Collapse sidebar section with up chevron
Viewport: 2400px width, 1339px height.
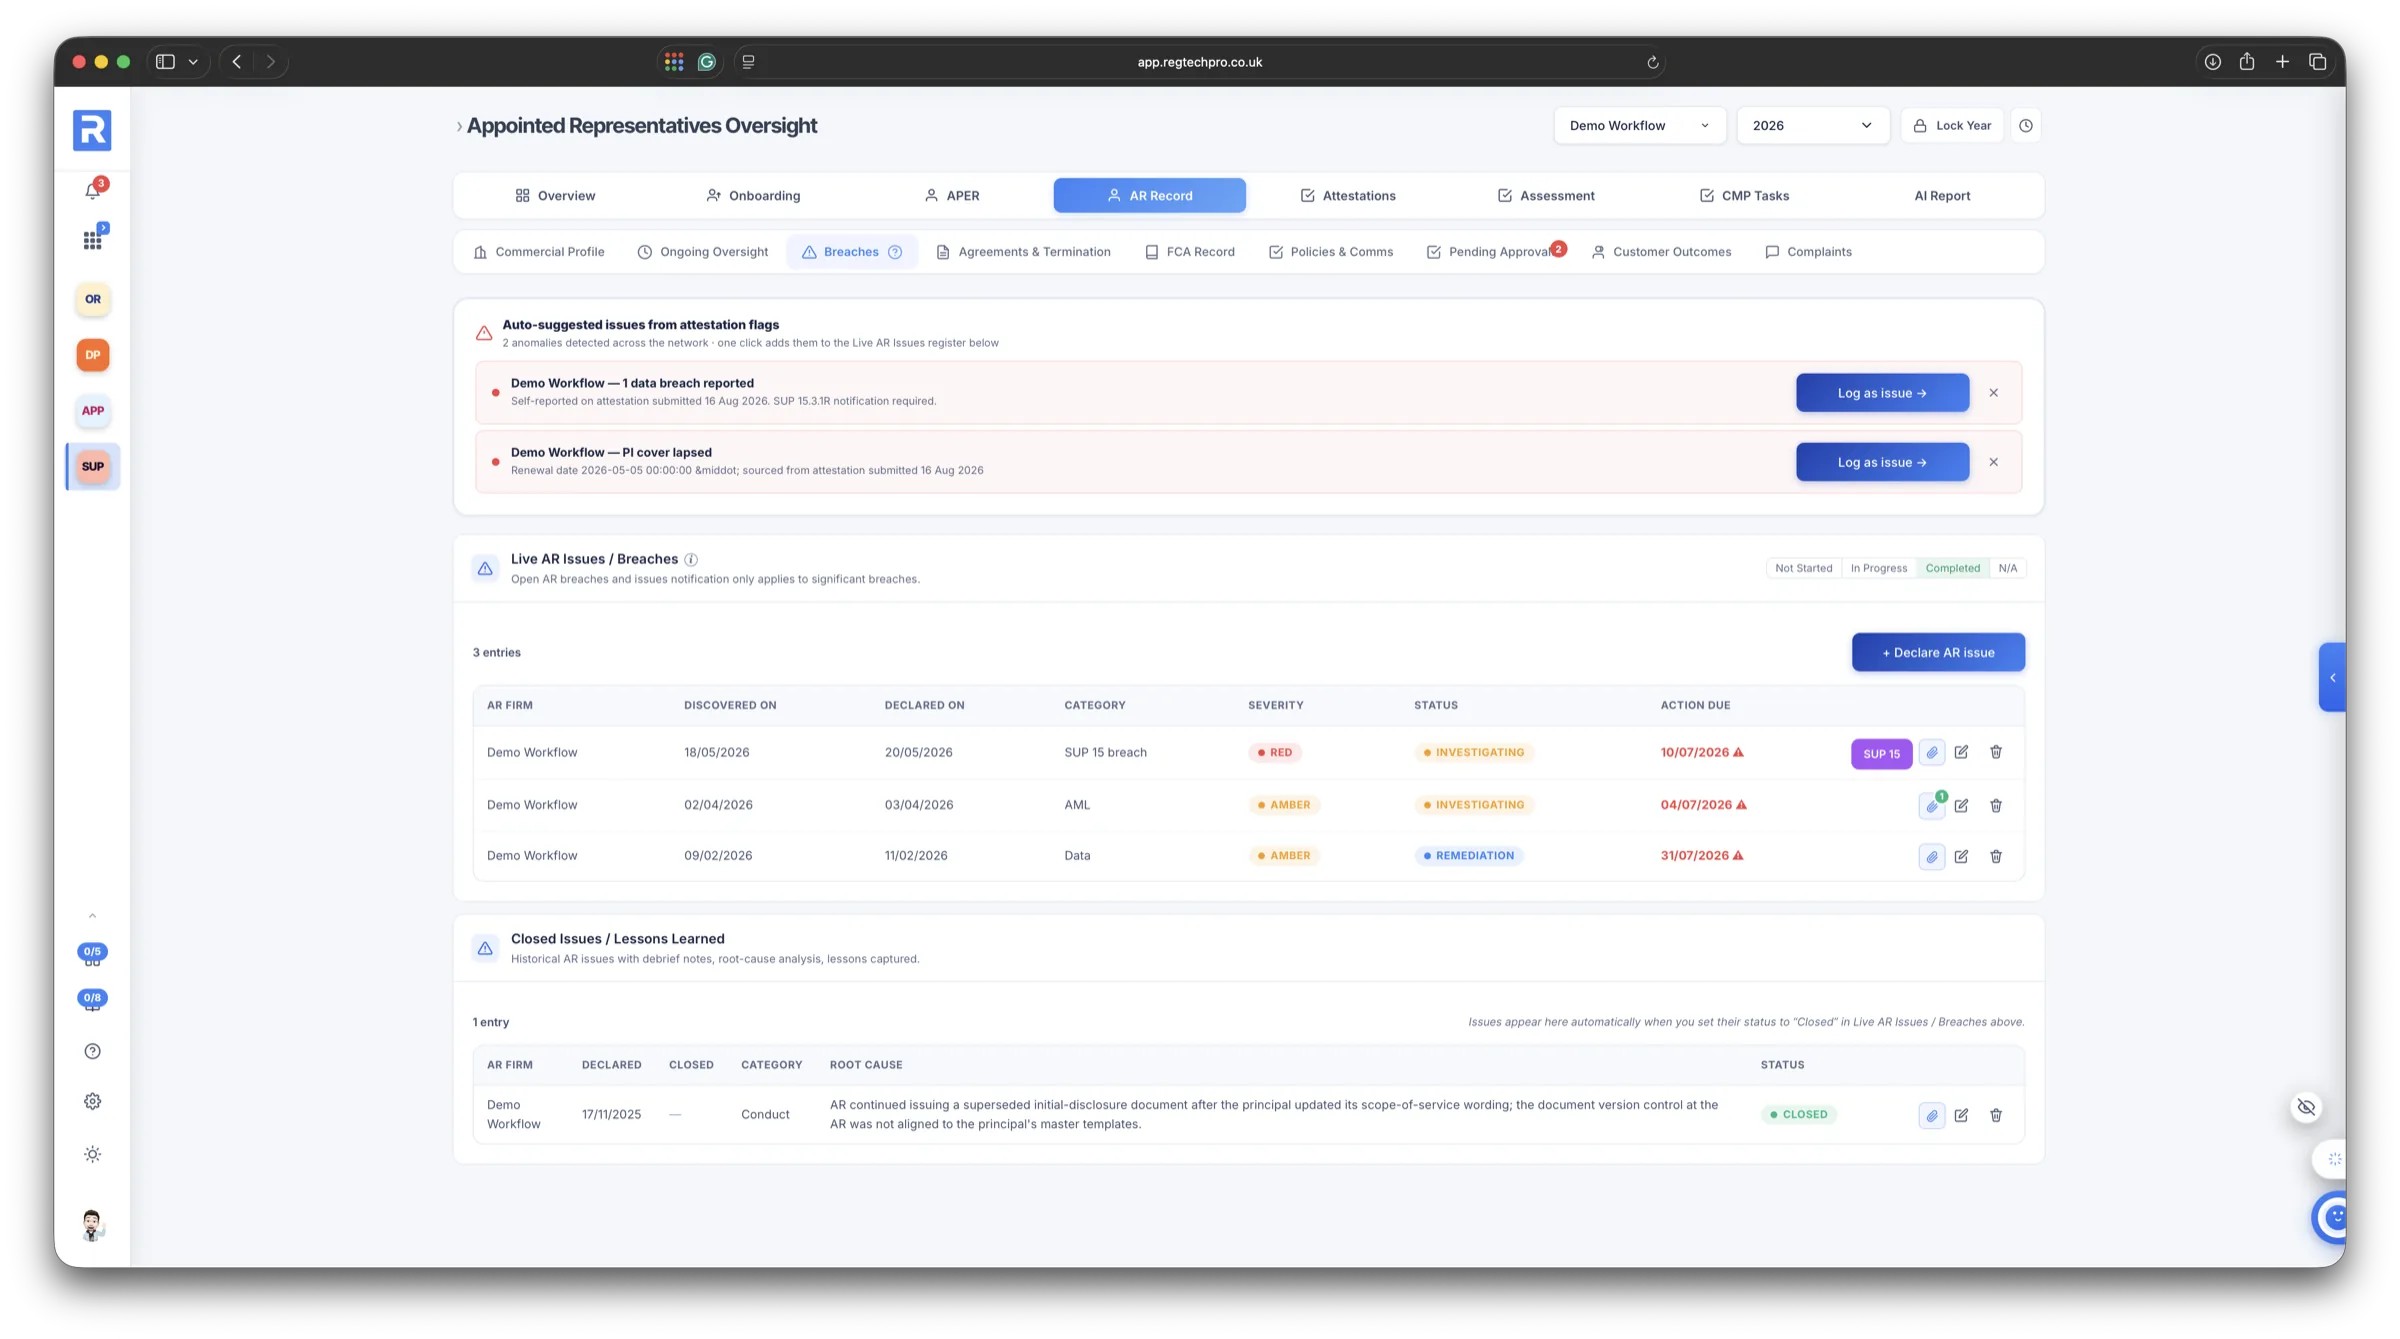click(x=92, y=916)
